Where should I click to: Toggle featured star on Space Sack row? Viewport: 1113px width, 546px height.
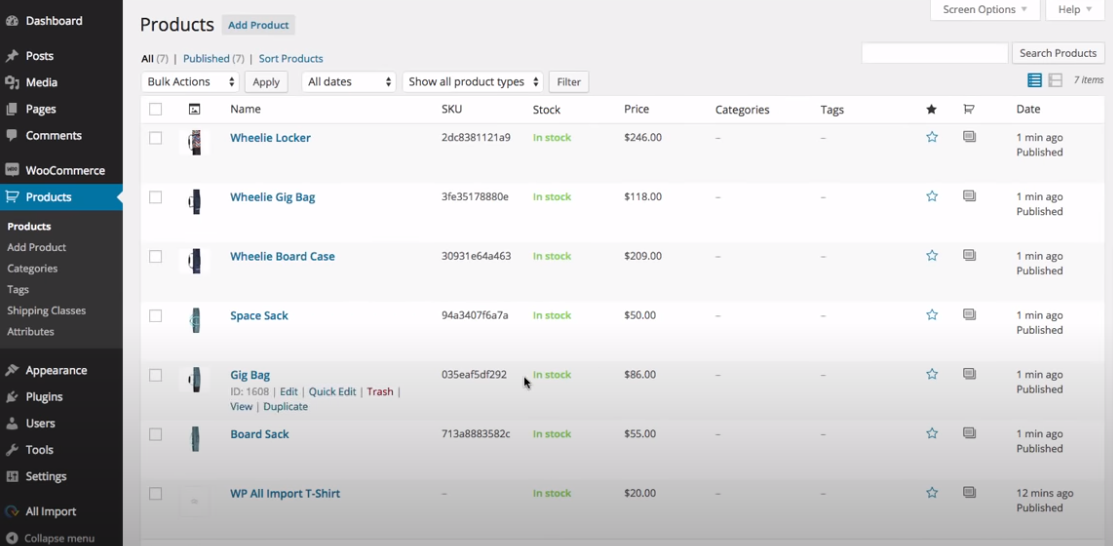[932, 315]
